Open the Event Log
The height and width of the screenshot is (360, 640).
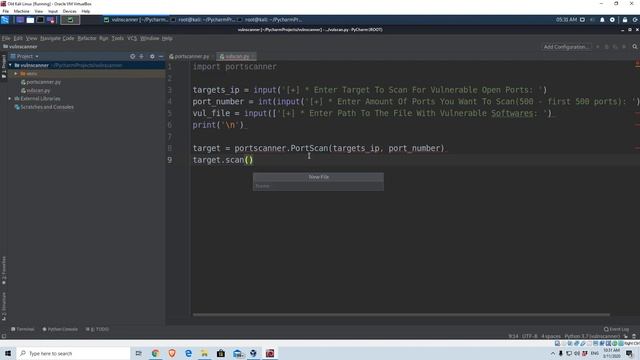coord(616,329)
